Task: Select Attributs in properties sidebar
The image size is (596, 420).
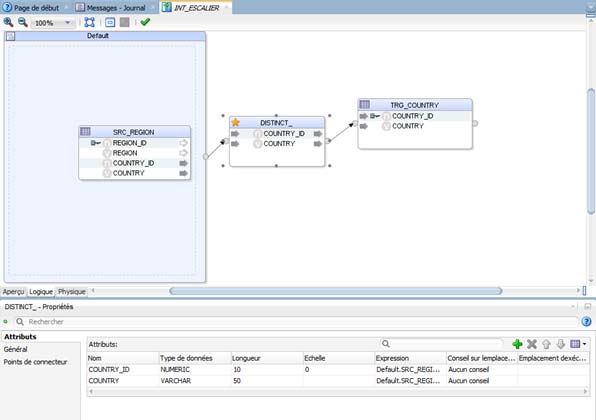Action: coord(20,337)
